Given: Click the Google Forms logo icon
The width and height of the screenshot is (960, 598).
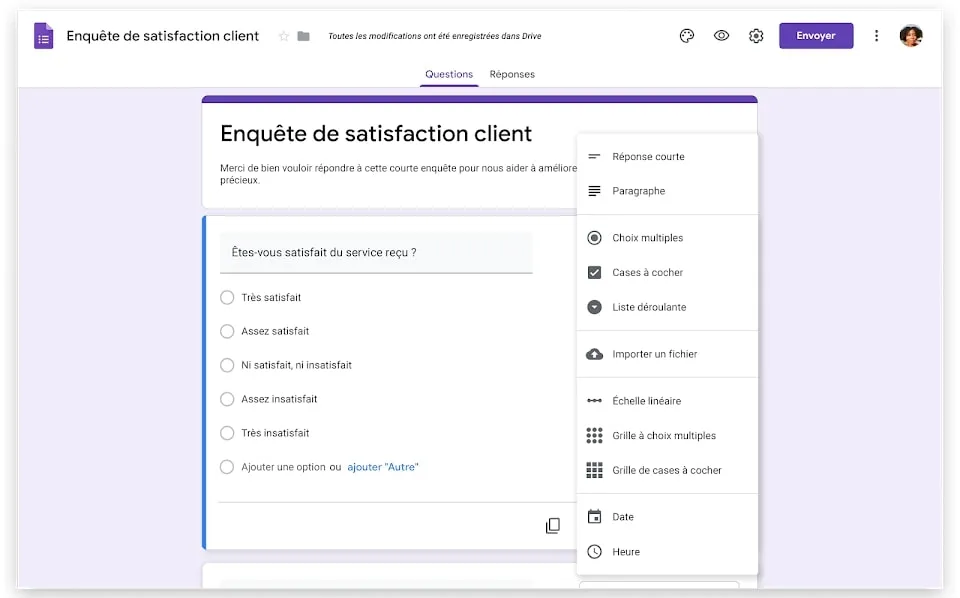Looking at the screenshot, I should [43, 36].
